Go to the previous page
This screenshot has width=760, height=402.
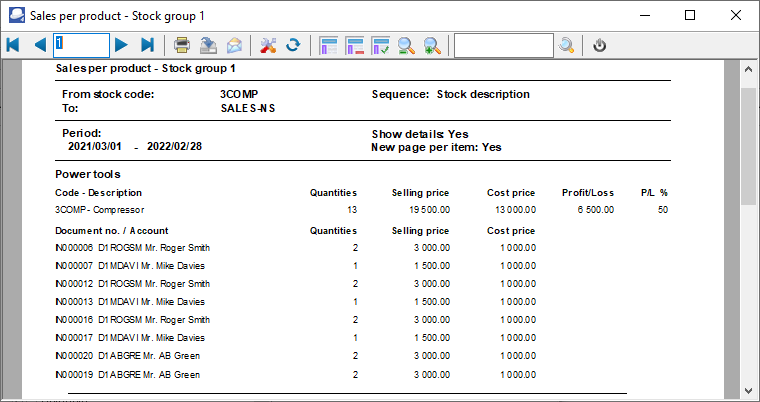40,45
